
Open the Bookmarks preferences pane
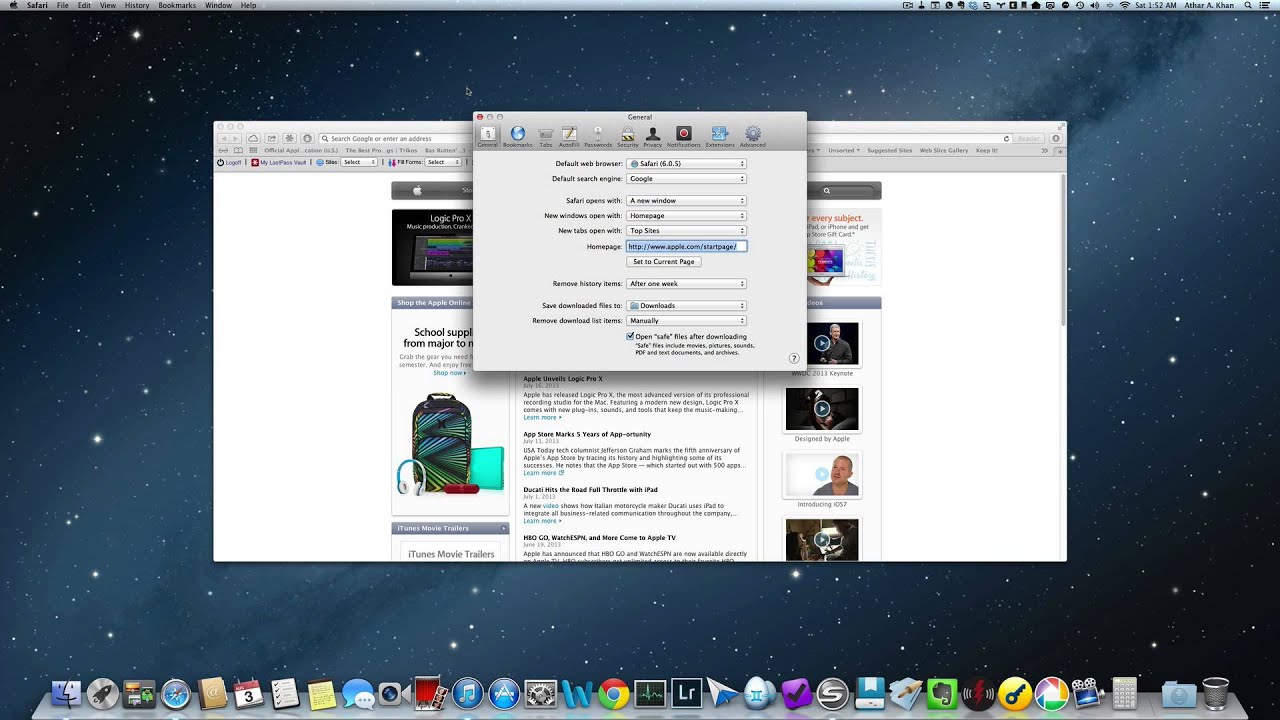[x=517, y=137]
